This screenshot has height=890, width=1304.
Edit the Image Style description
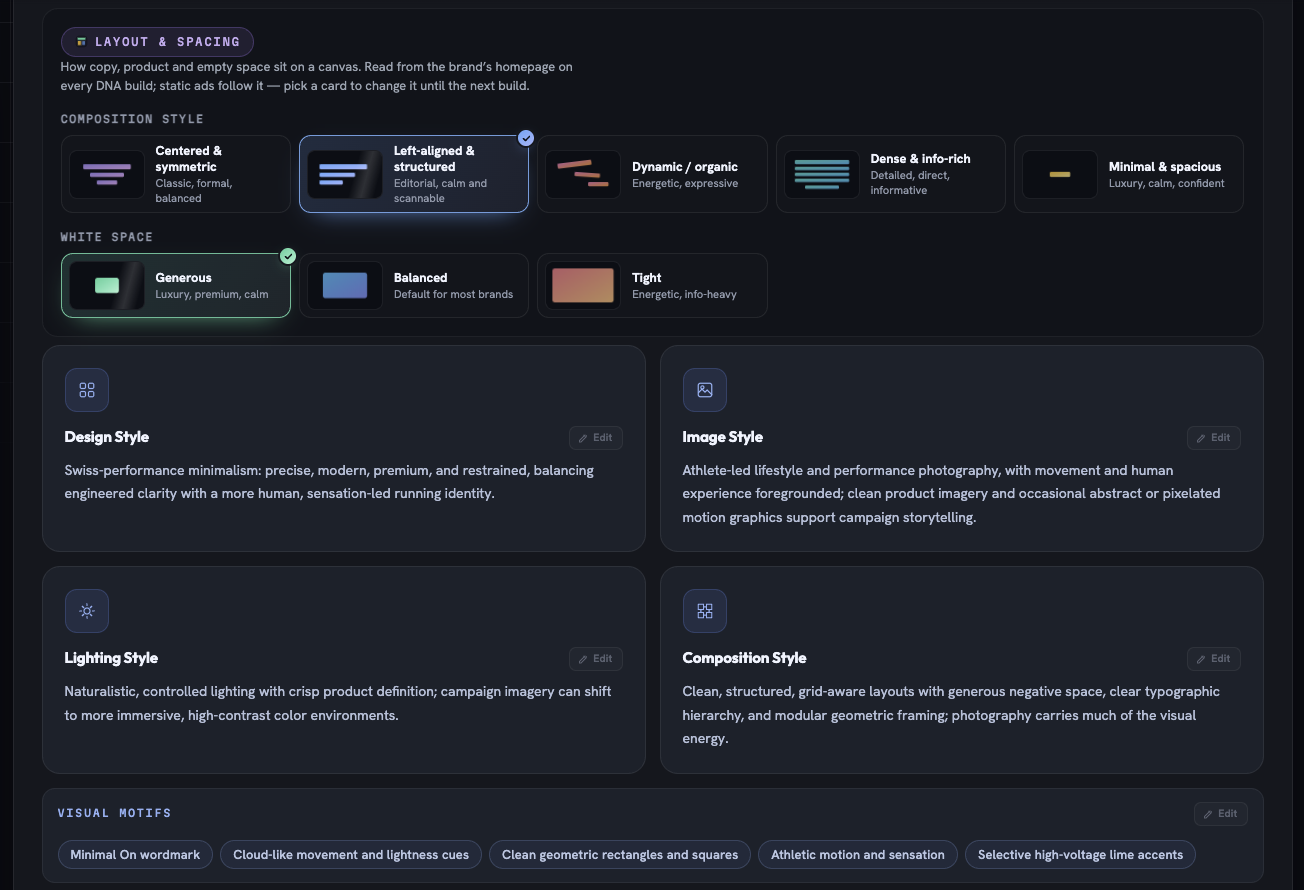(x=1214, y=437)
